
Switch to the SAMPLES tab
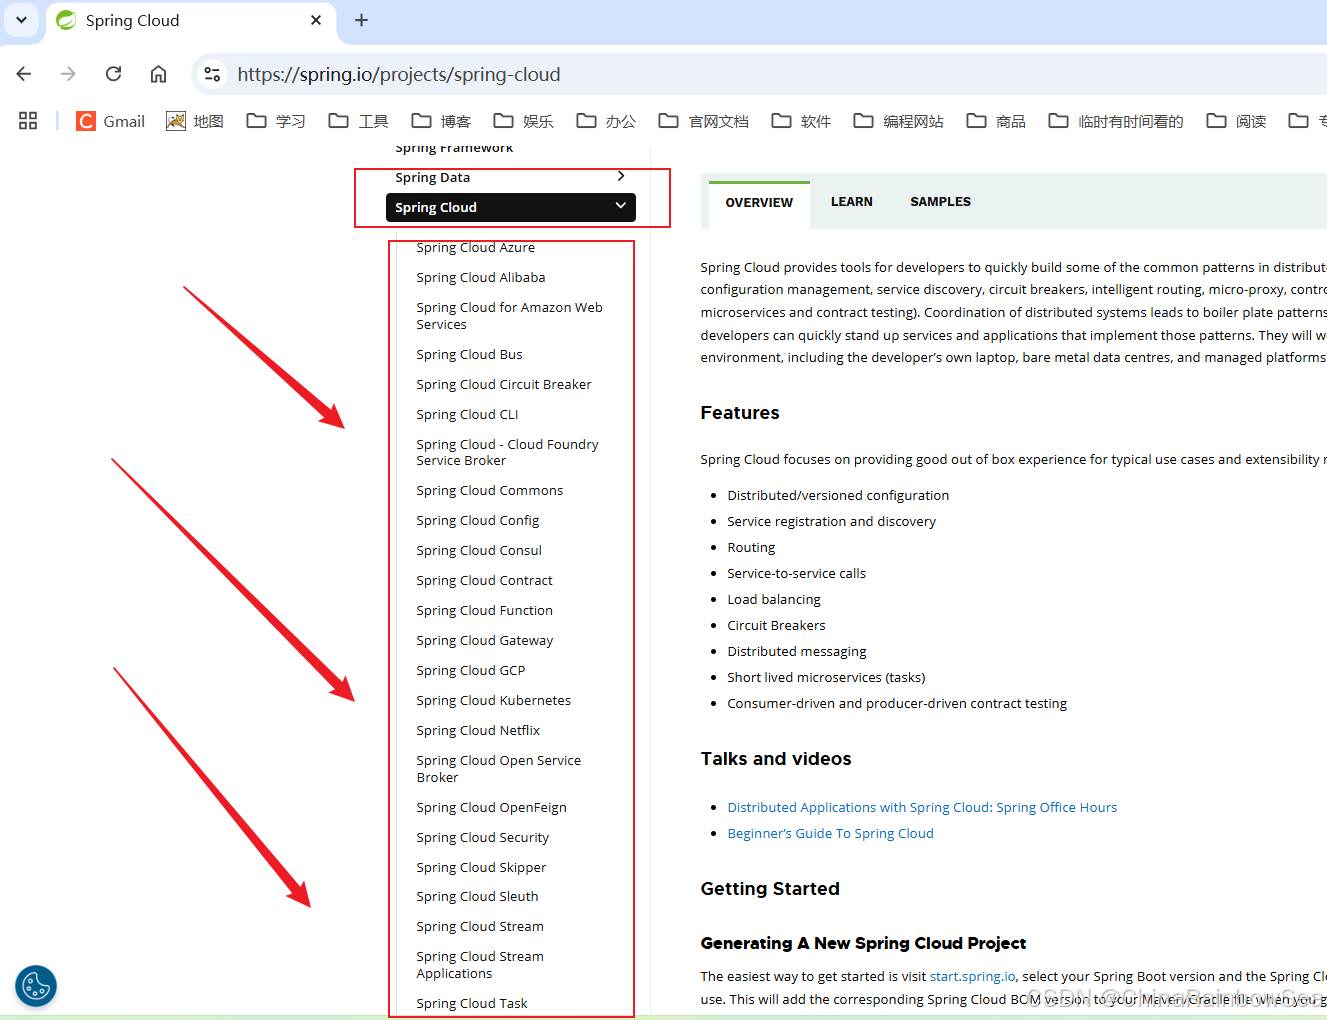pos(940,202)
